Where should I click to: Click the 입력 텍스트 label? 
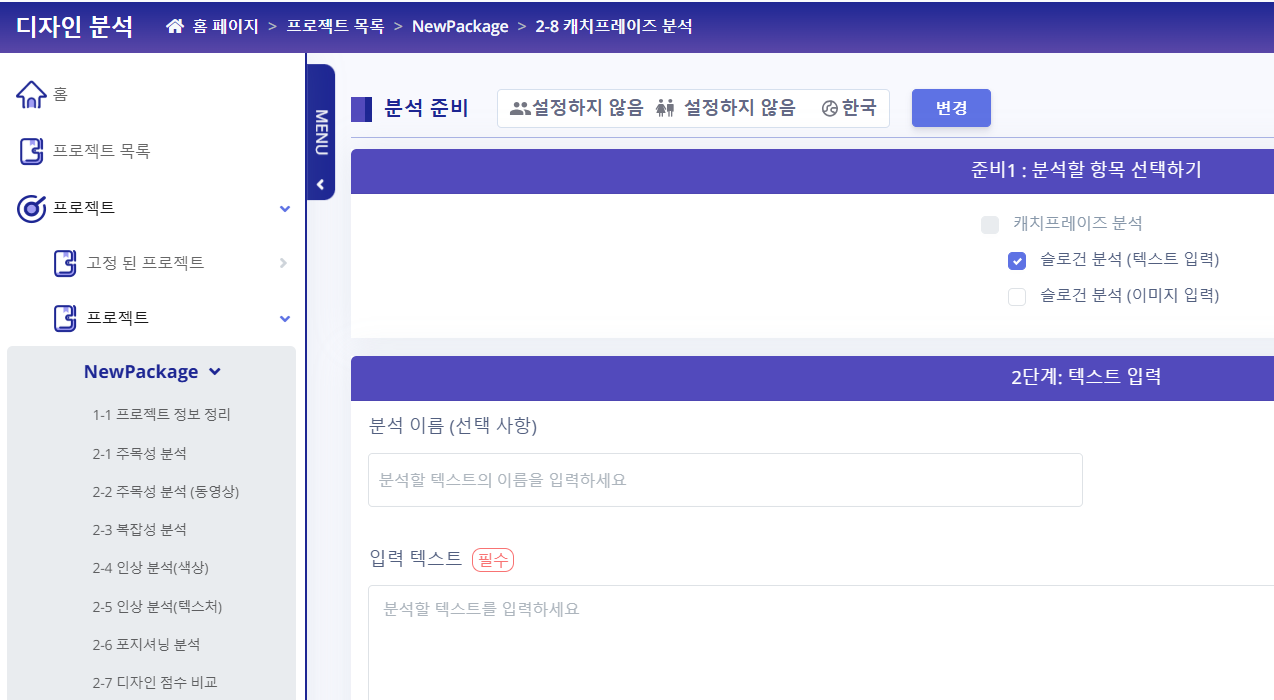[416, 559]
